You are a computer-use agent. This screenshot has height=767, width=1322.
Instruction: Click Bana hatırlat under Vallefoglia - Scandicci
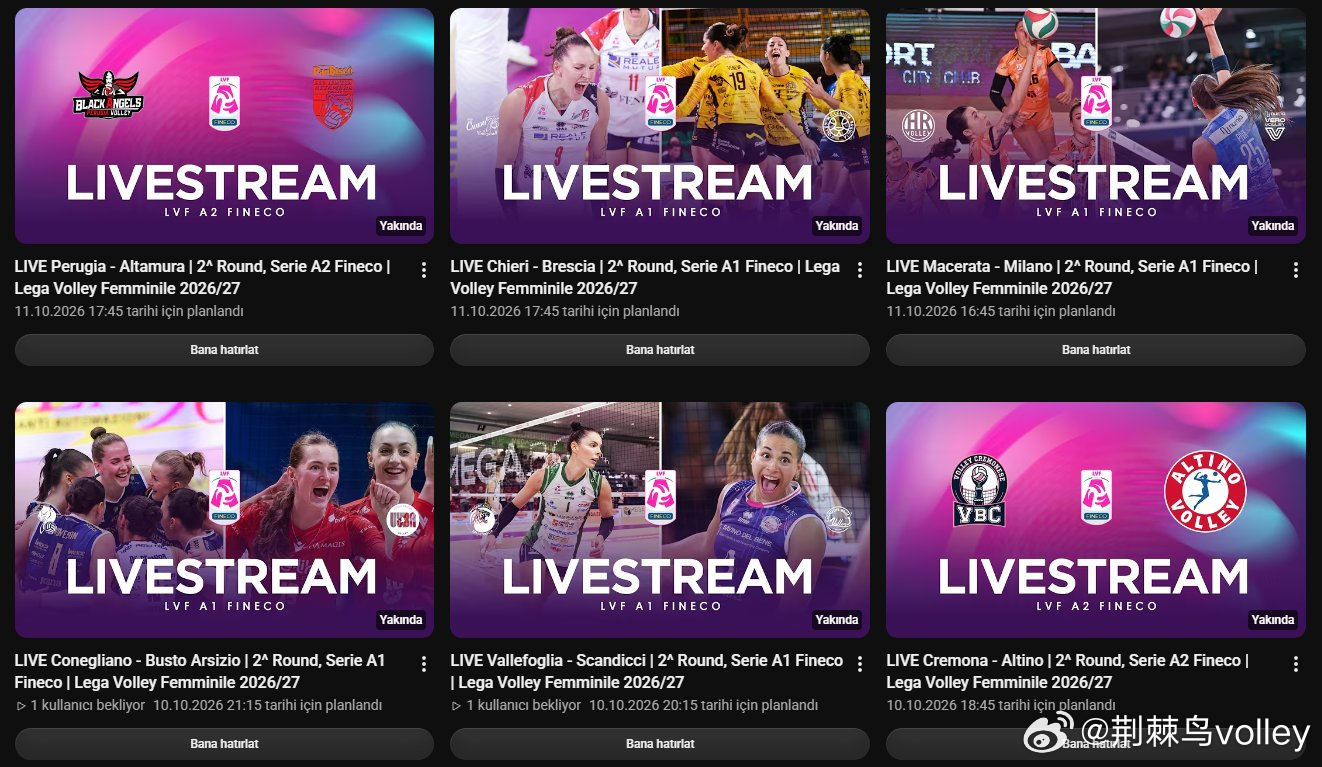pyautogui.click(x=660, y=744)
